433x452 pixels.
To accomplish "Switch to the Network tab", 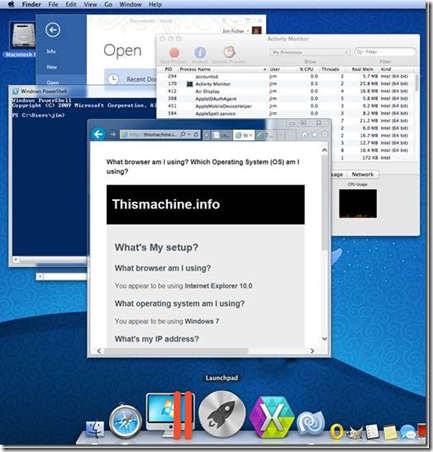I will [362, 174].
